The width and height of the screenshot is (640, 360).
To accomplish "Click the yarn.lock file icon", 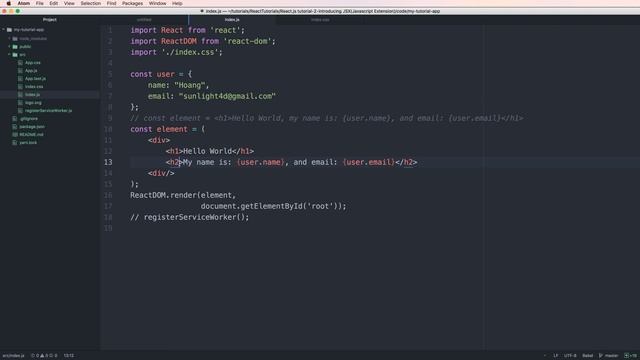I will pos(15,142).
